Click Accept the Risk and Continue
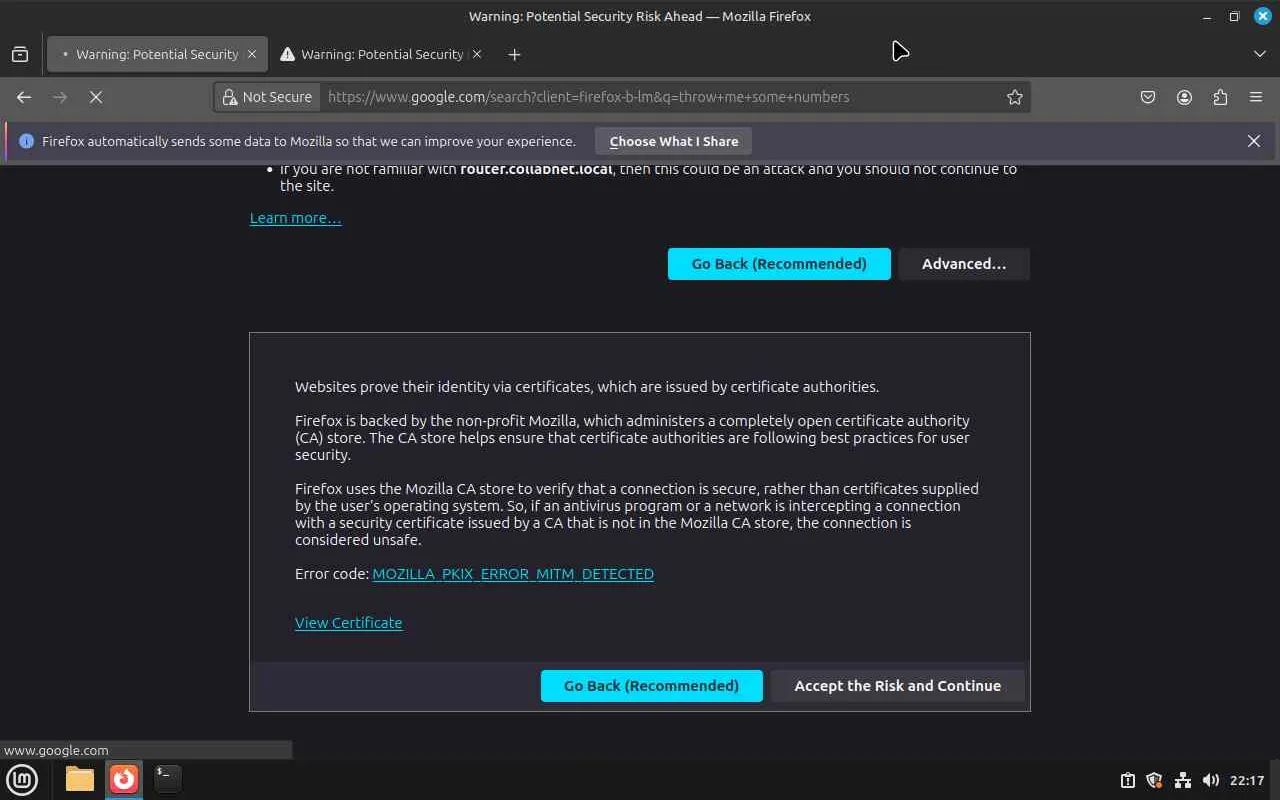1280x800 pixels. [898, 686]
